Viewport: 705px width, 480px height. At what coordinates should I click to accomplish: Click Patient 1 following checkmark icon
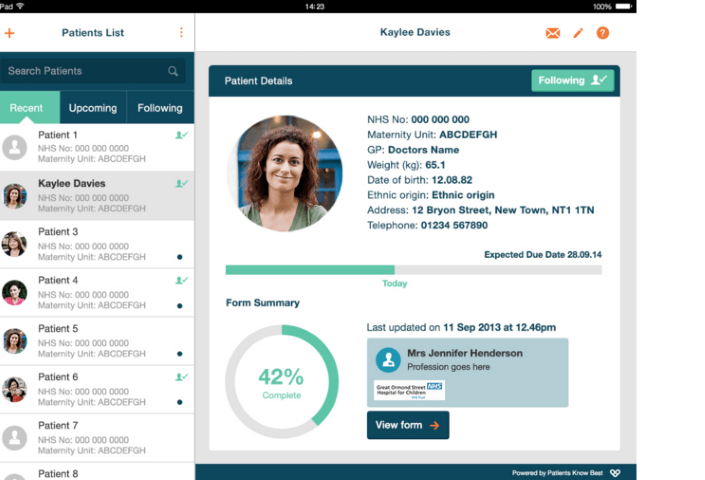coord(181,135)
